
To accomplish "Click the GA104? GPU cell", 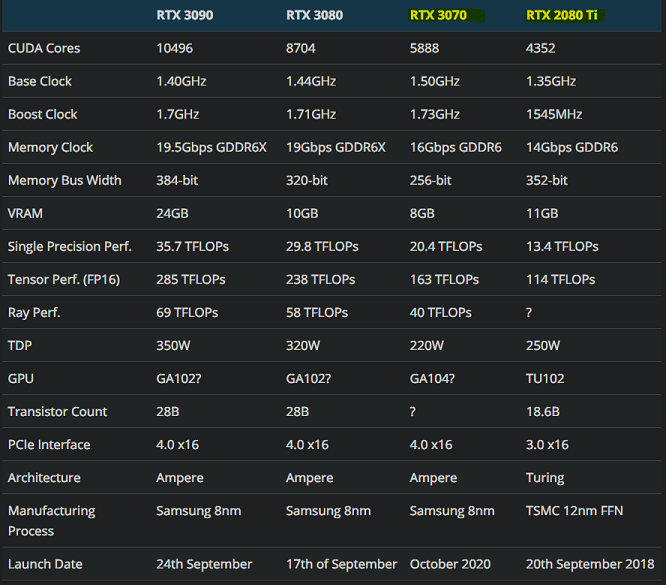I will tap(432, 379).
